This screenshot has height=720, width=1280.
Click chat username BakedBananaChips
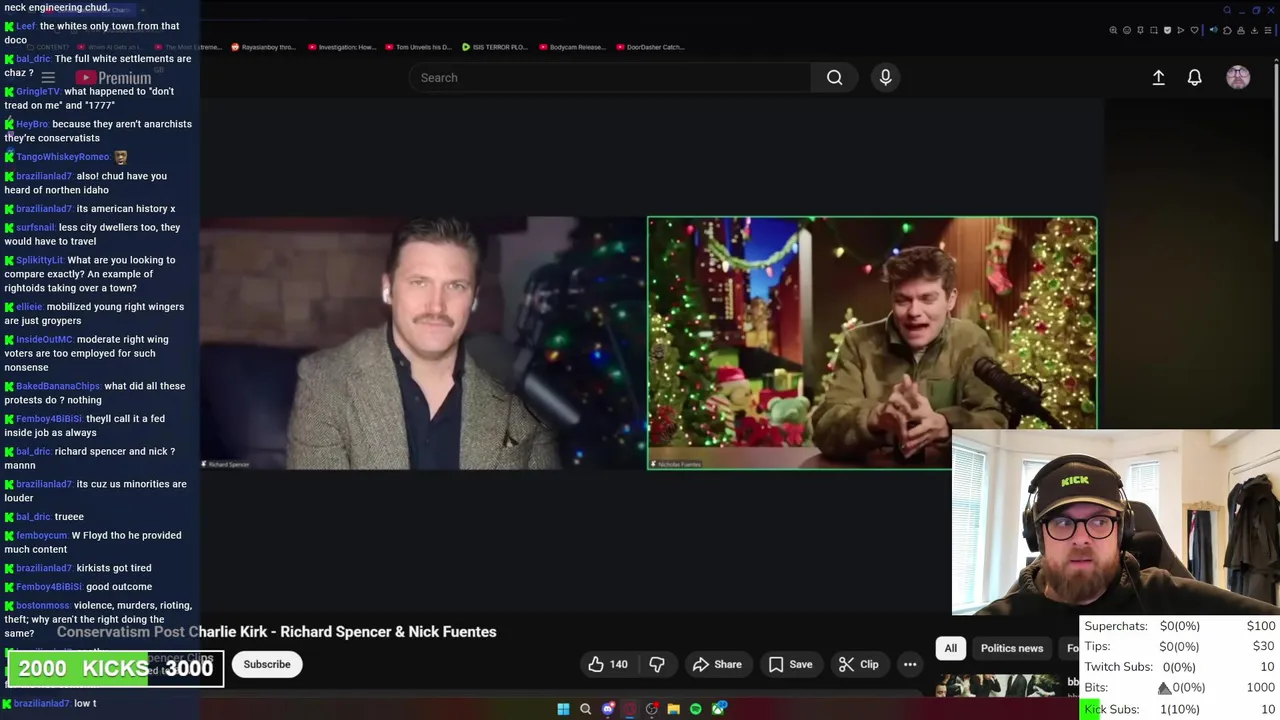point(58,386)
